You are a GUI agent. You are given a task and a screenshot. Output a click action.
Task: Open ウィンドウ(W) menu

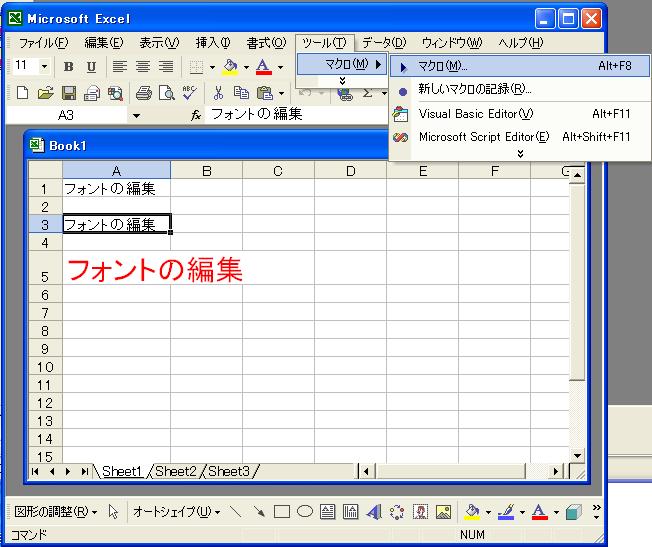click(x=452, y=43)
